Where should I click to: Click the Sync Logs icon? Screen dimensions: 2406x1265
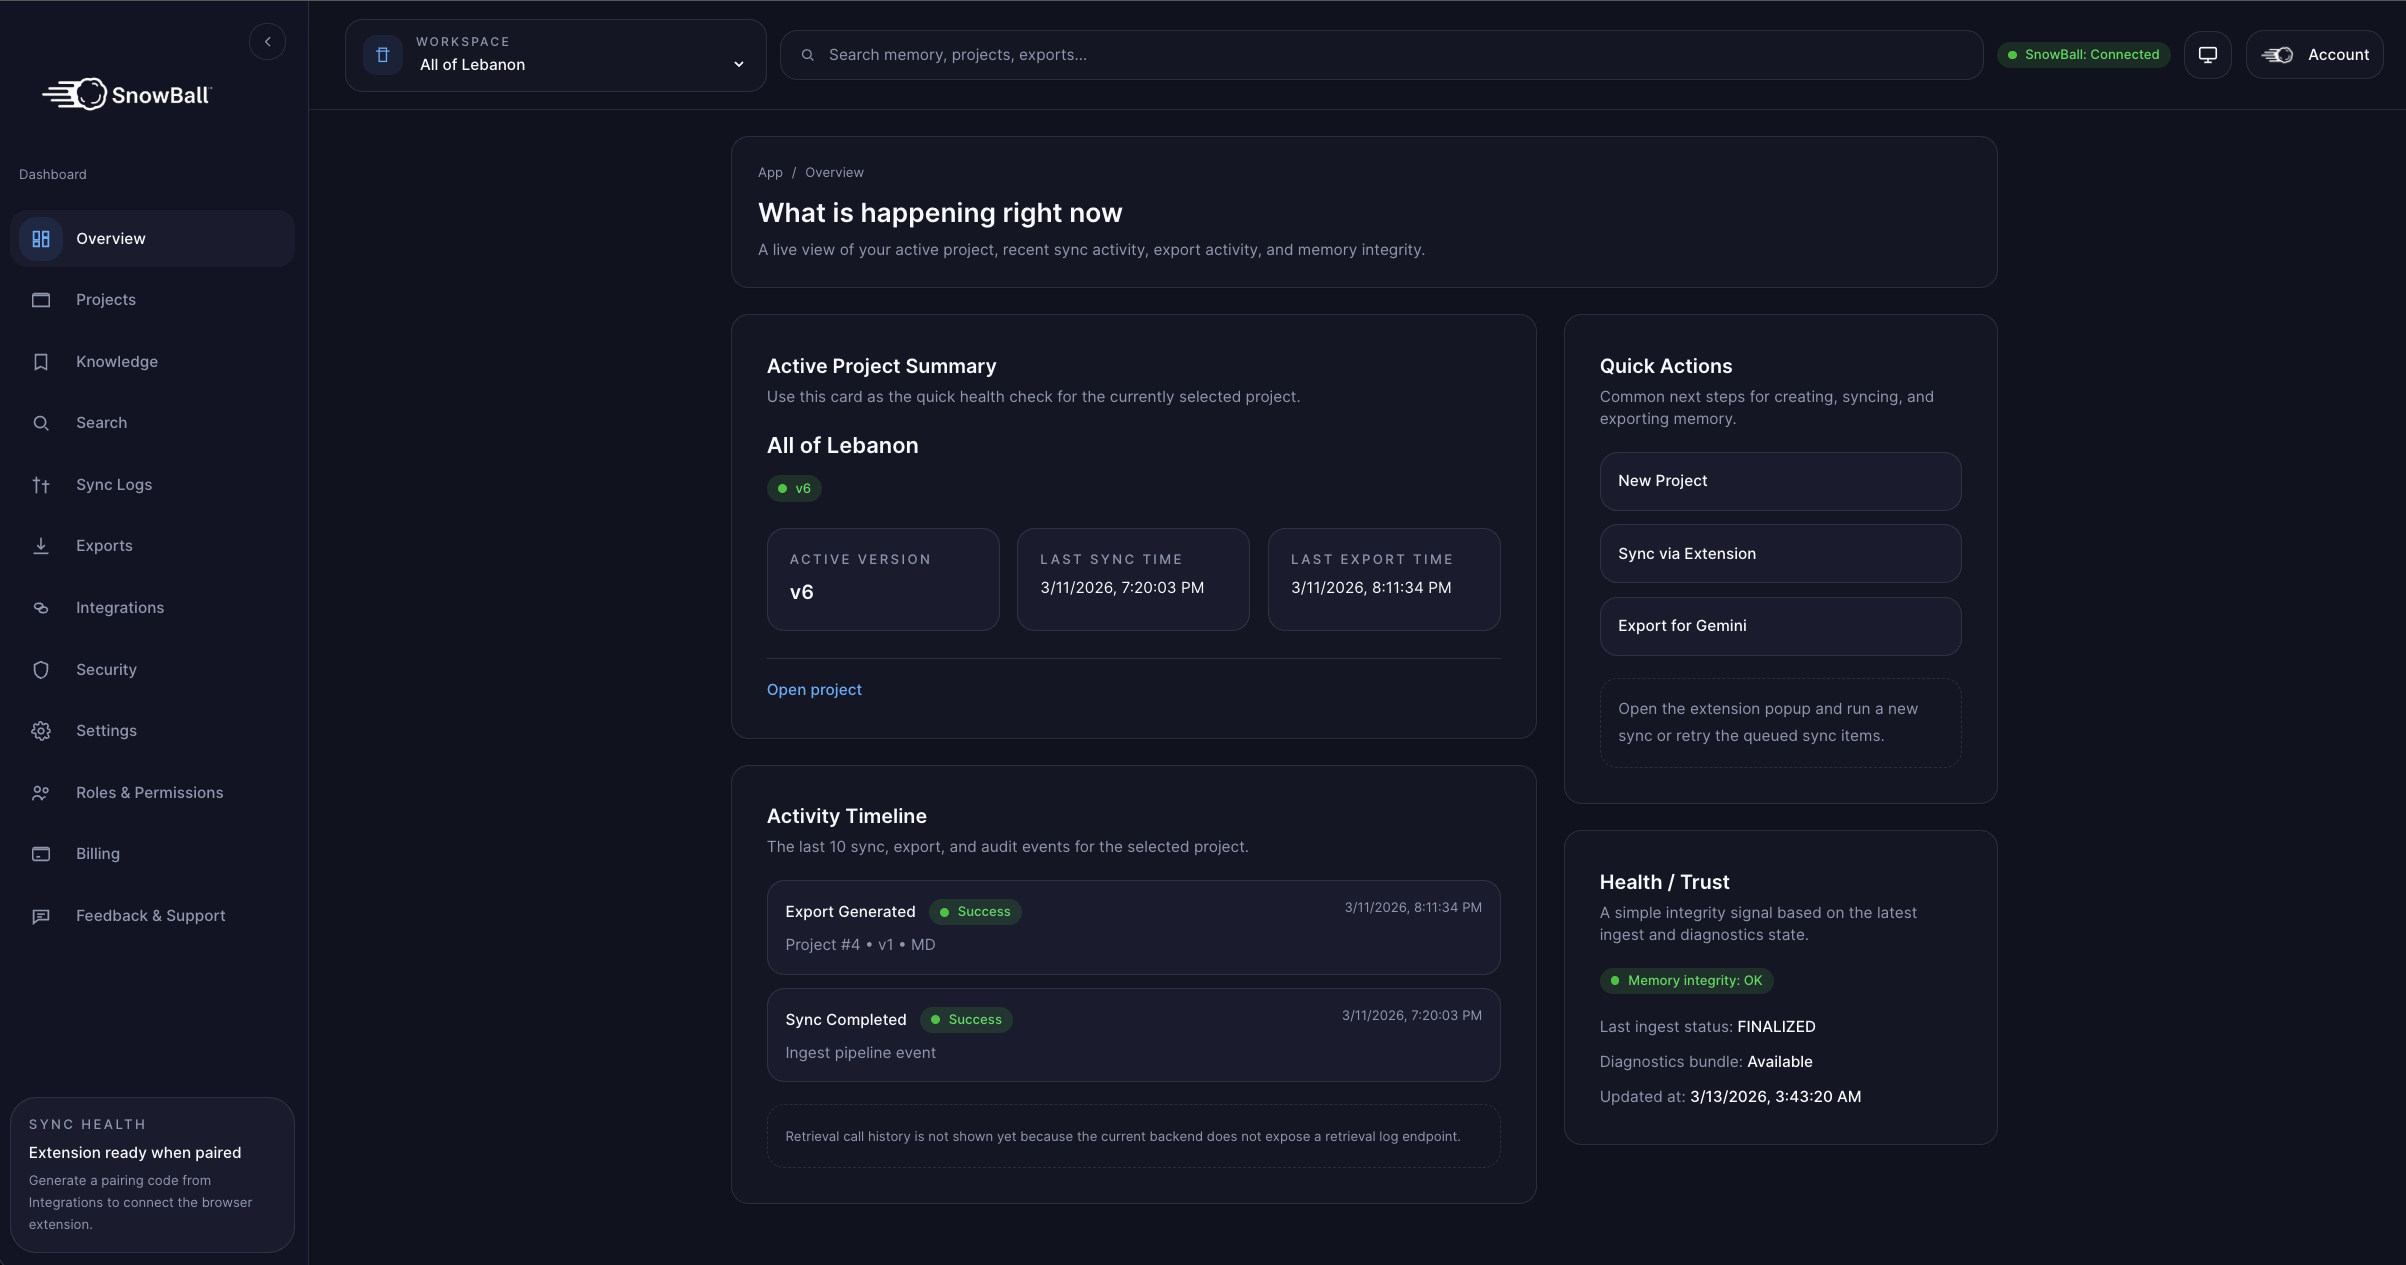click(41, 485)
